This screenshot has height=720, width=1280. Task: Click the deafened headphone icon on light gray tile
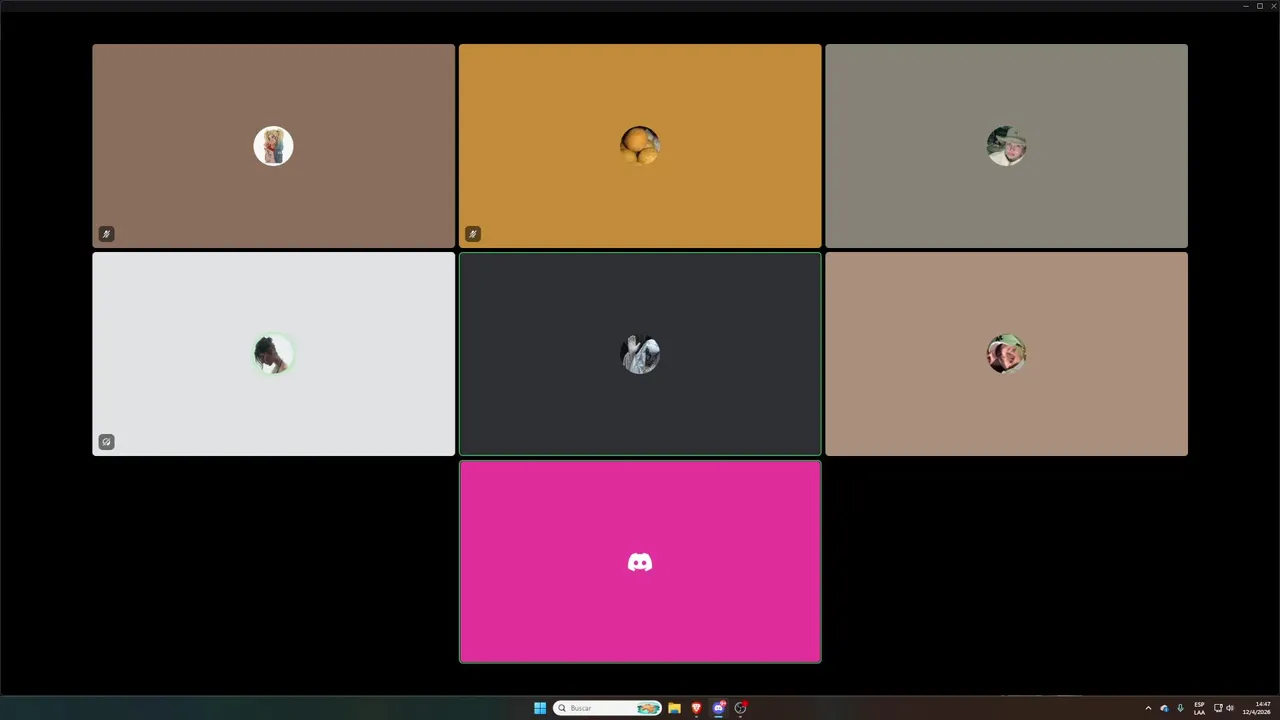pos(106,442)
